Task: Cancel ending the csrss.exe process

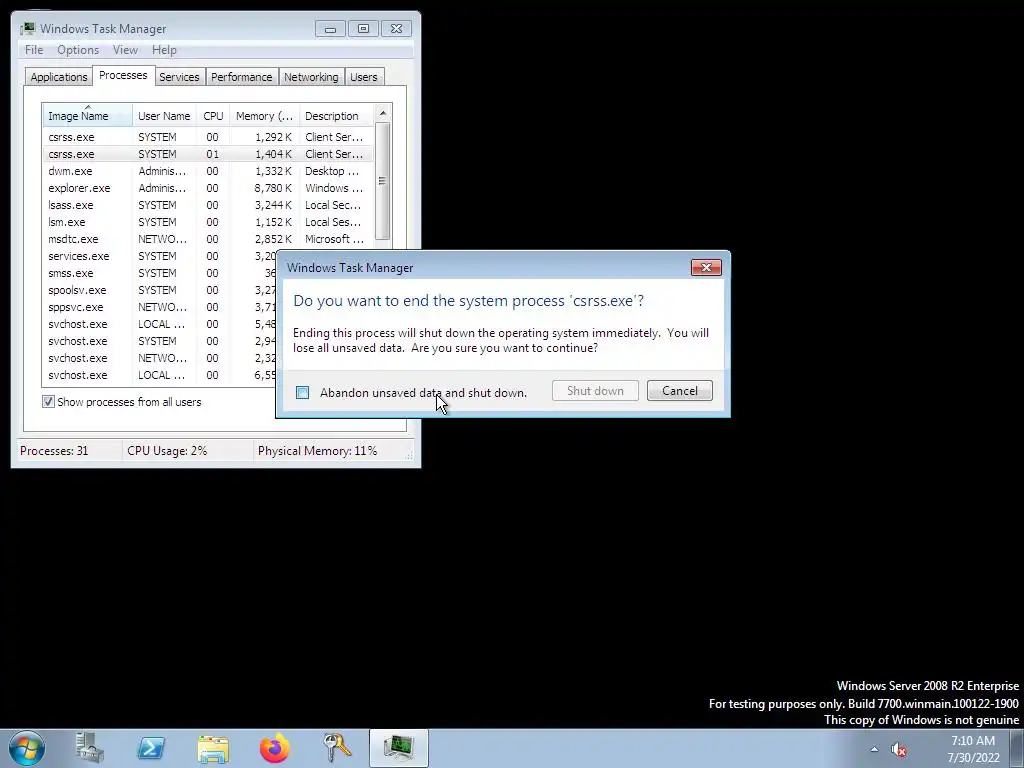Action: tap(679, 391)
